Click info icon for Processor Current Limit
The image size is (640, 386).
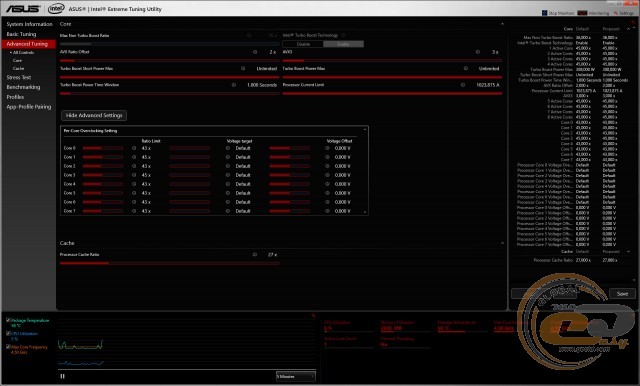(x=463, y=85)
